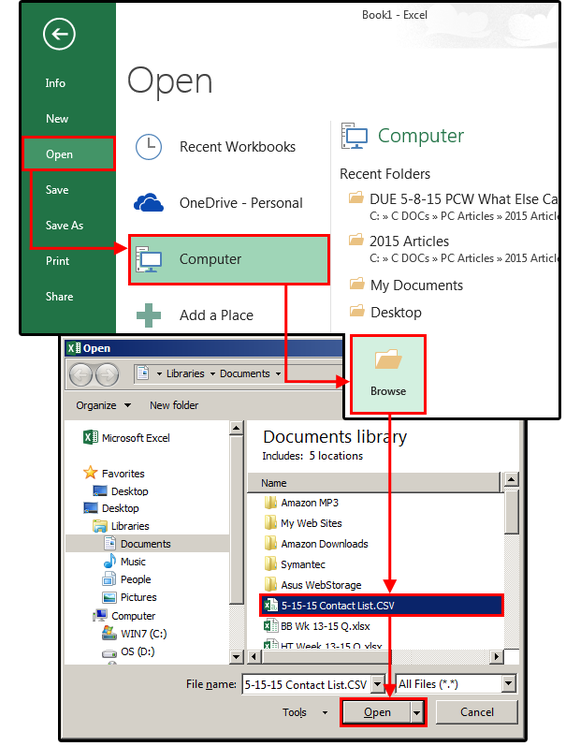Click the New folder button
This screenshot has width=580, height=746.
tap(174, 405)
